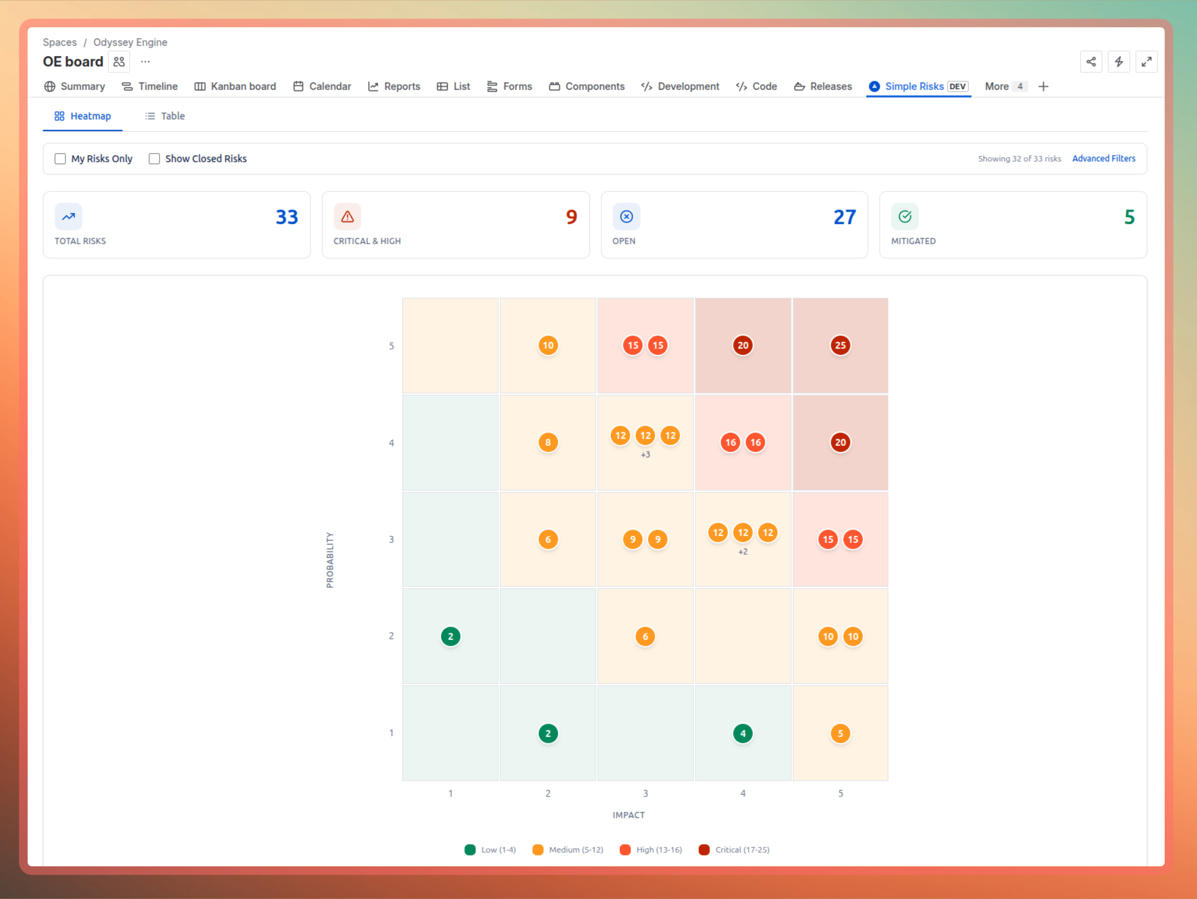Click the Mitigated check-circle icon
Screen dimensions: 1197x899
pos(905,216)
